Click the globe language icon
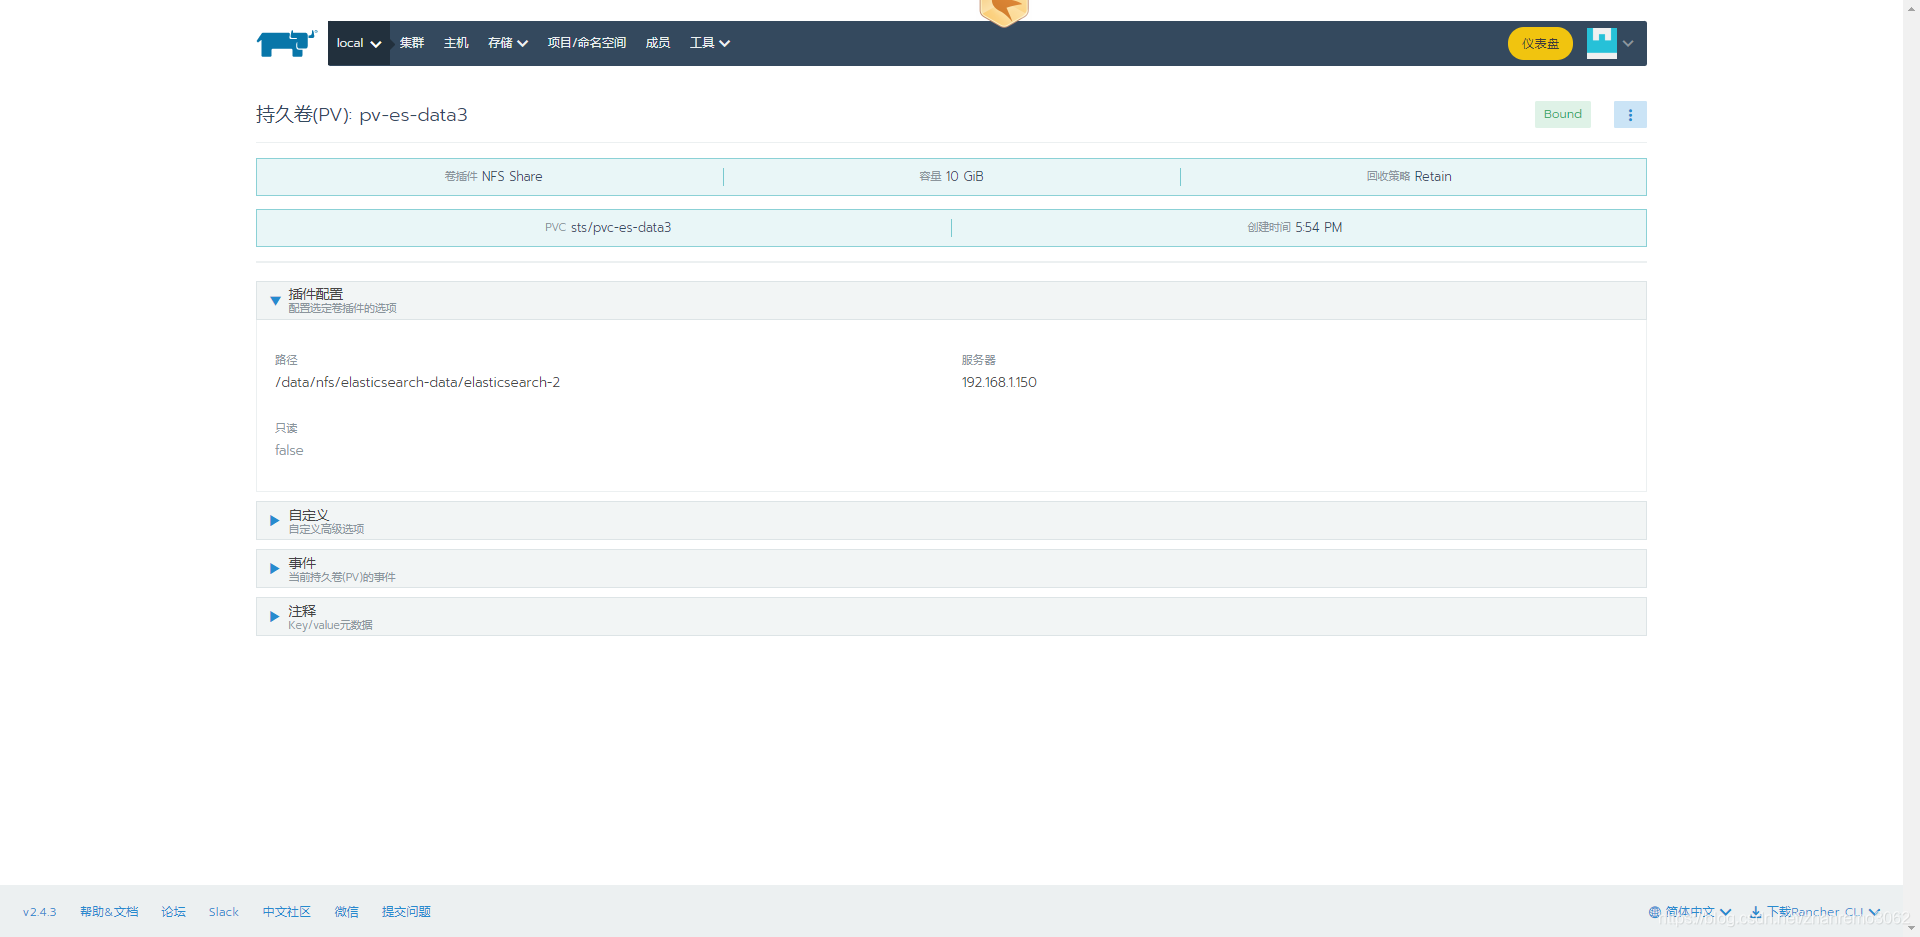Viewport: 1920px width, 937px height. pos(1655,912)
